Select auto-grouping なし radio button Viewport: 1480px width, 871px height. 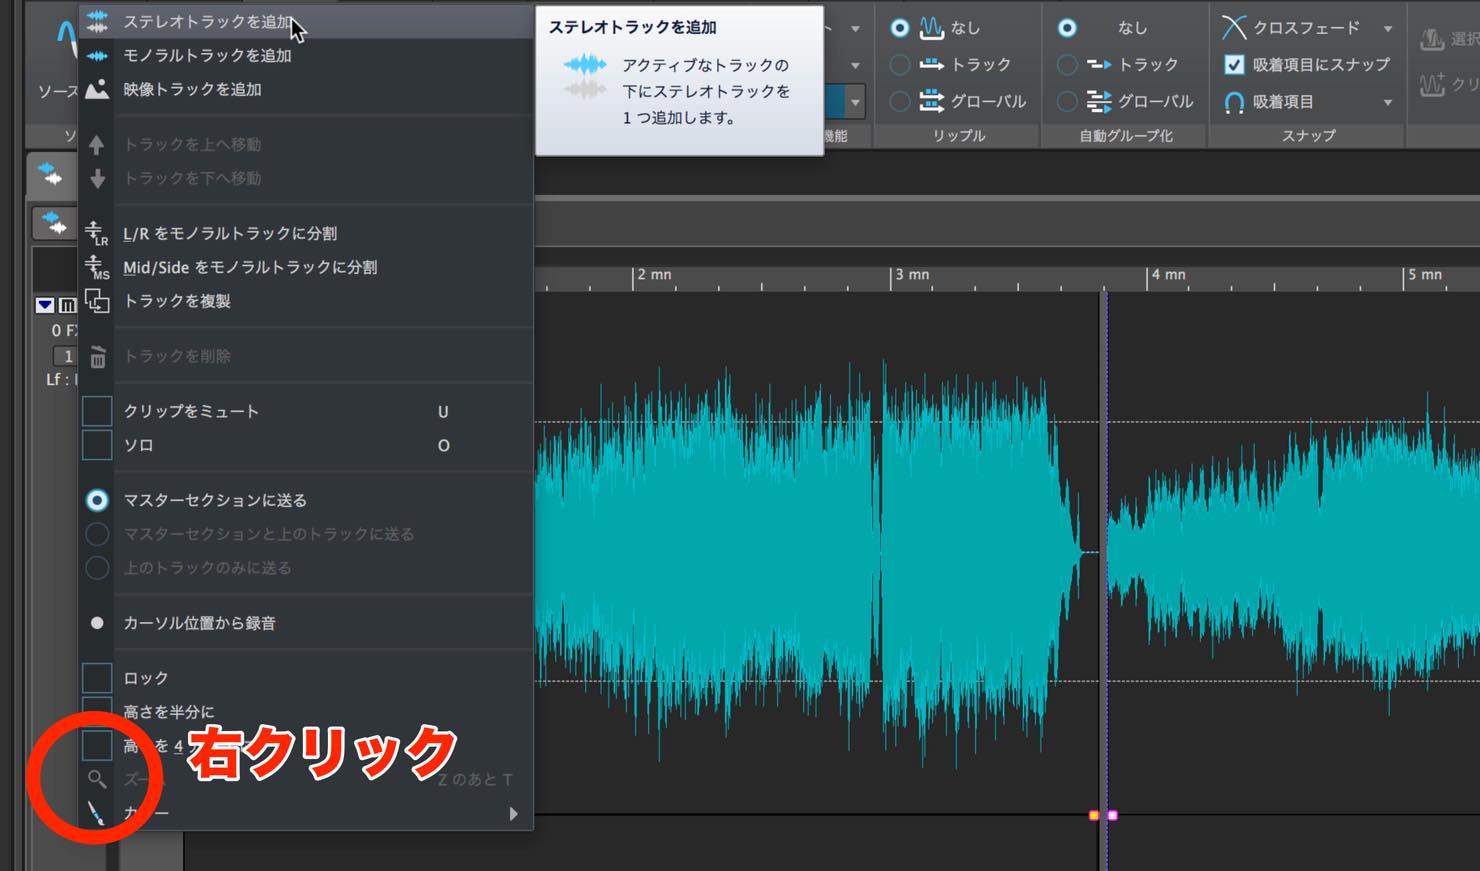pyautogui.click(x=1067, y=28)
